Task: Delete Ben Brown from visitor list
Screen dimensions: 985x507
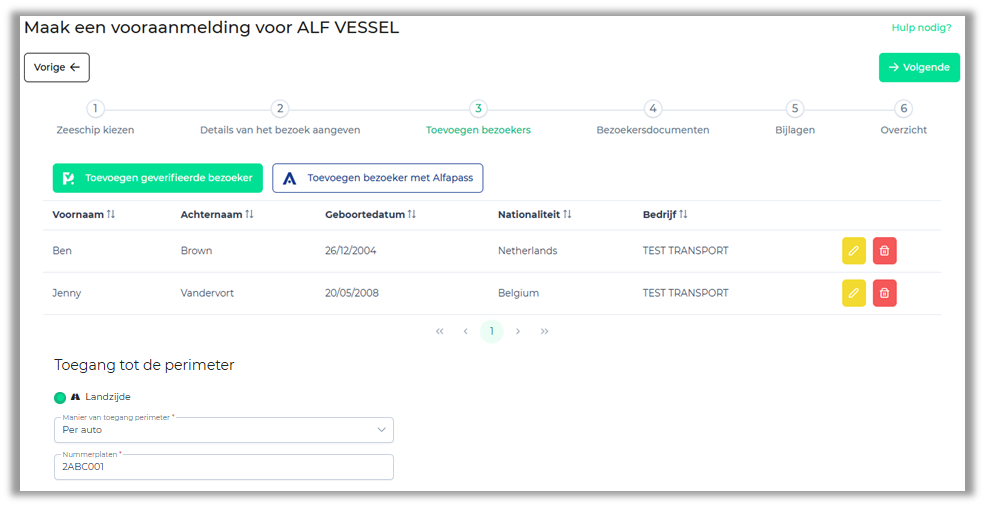Action: point(884,251)
